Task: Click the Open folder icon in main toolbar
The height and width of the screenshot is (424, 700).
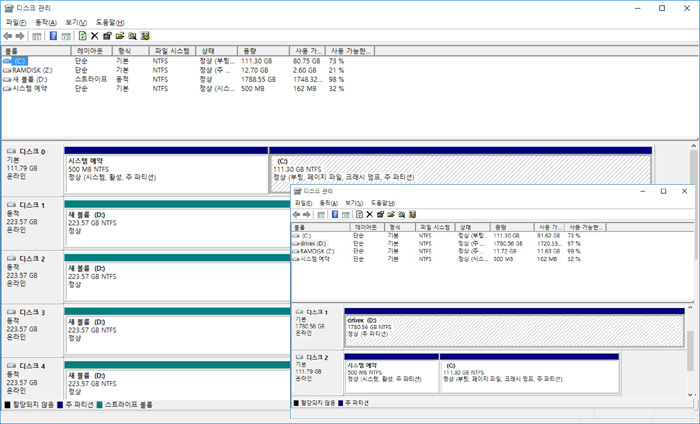Action: [x=120, y=35]
